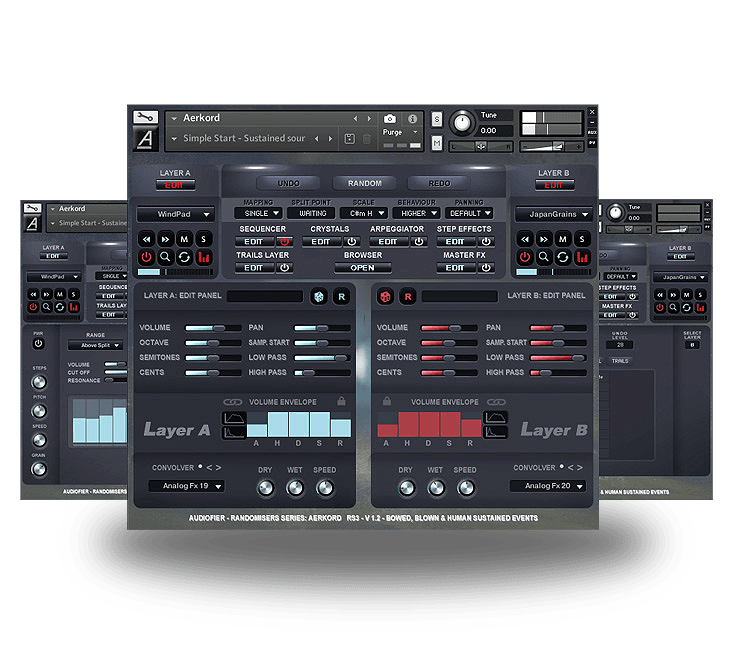
Task: Go to previous instrument next to Aerkord
Action: [x=355, y=119]
